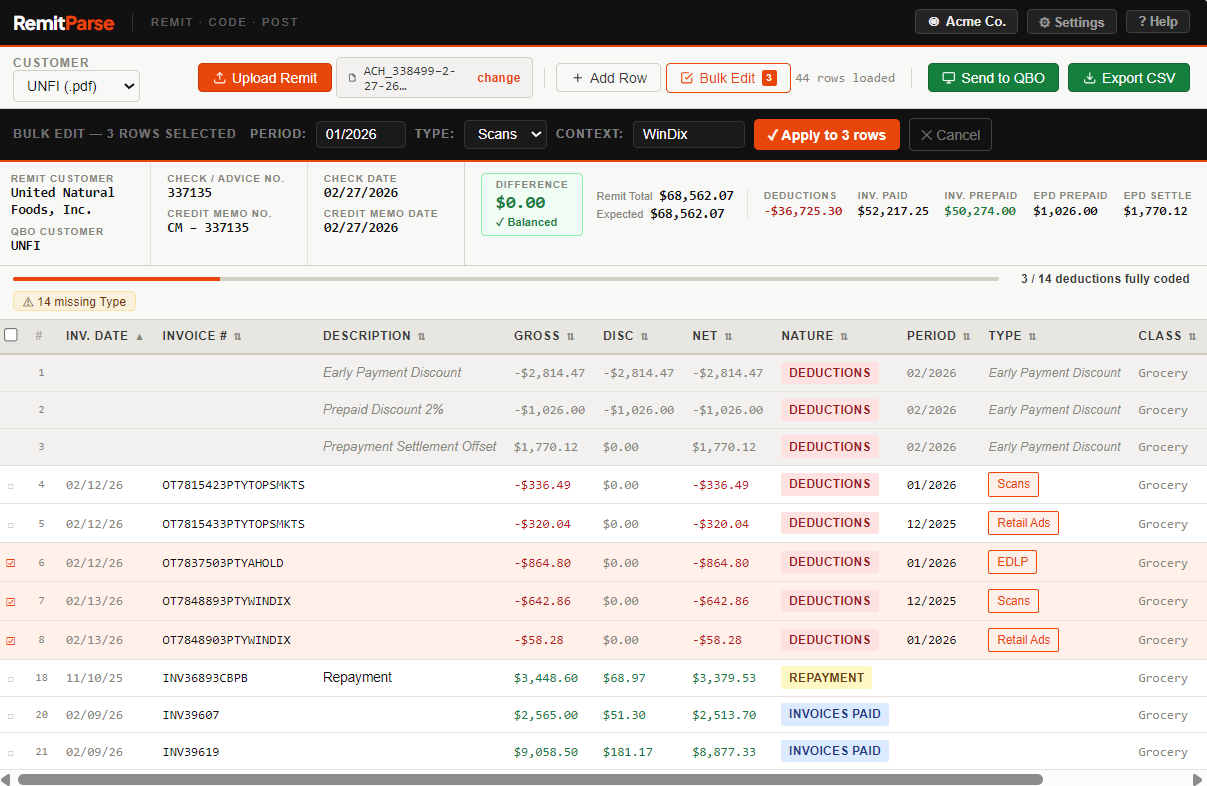Viewport: 1207px width, 786px height.
Task: Open Settings
Action: [x=1071, y=22]
